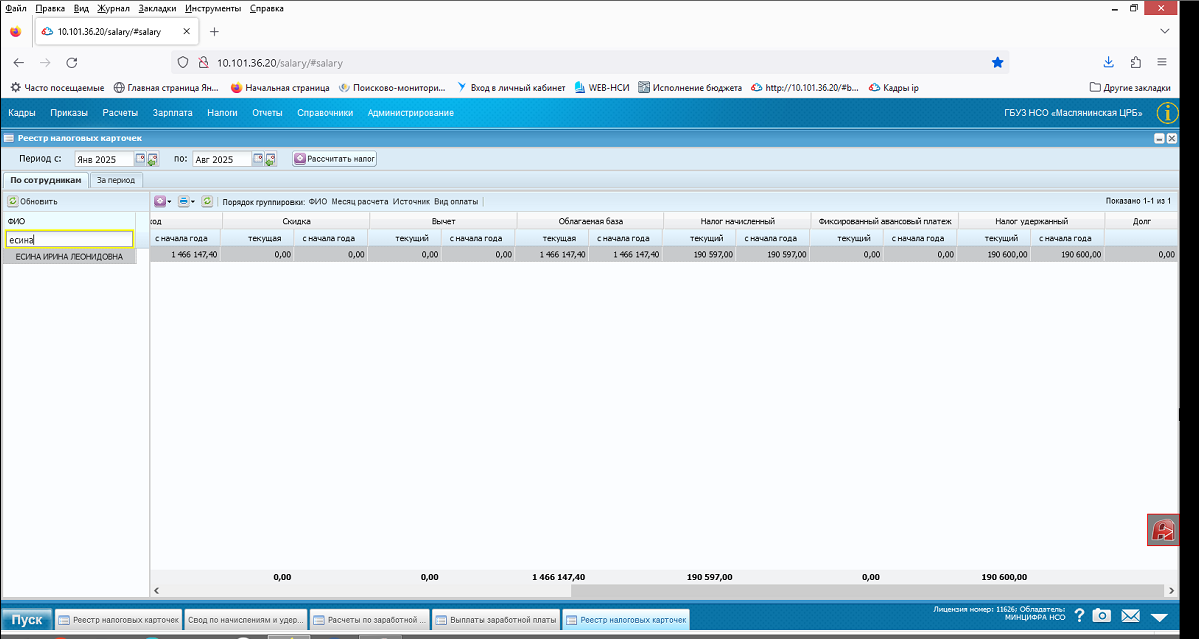1199x639 pixels.
Task: Click the 'Период с' field Янв 2025
Action: point(103,160)
